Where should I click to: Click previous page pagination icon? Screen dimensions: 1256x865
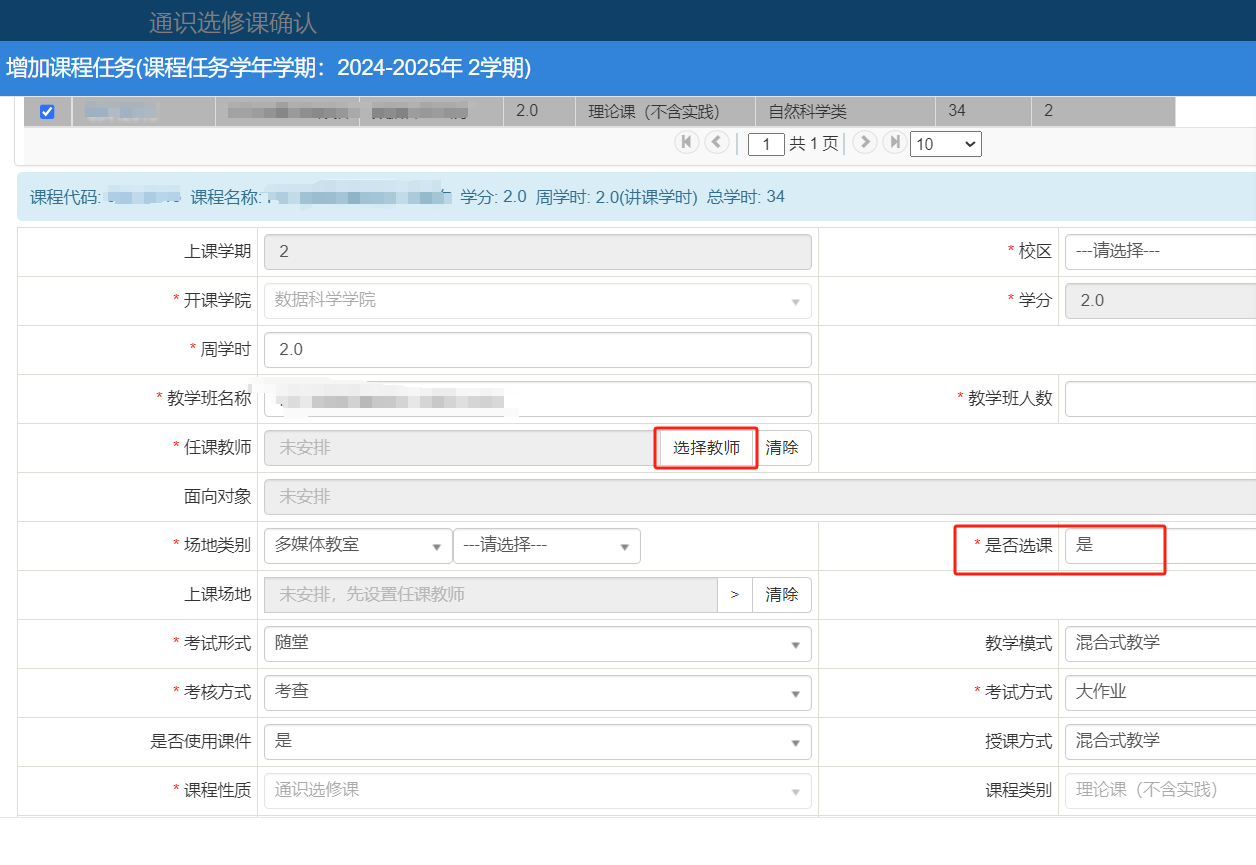pyautogui.click(x=717, y=142)
